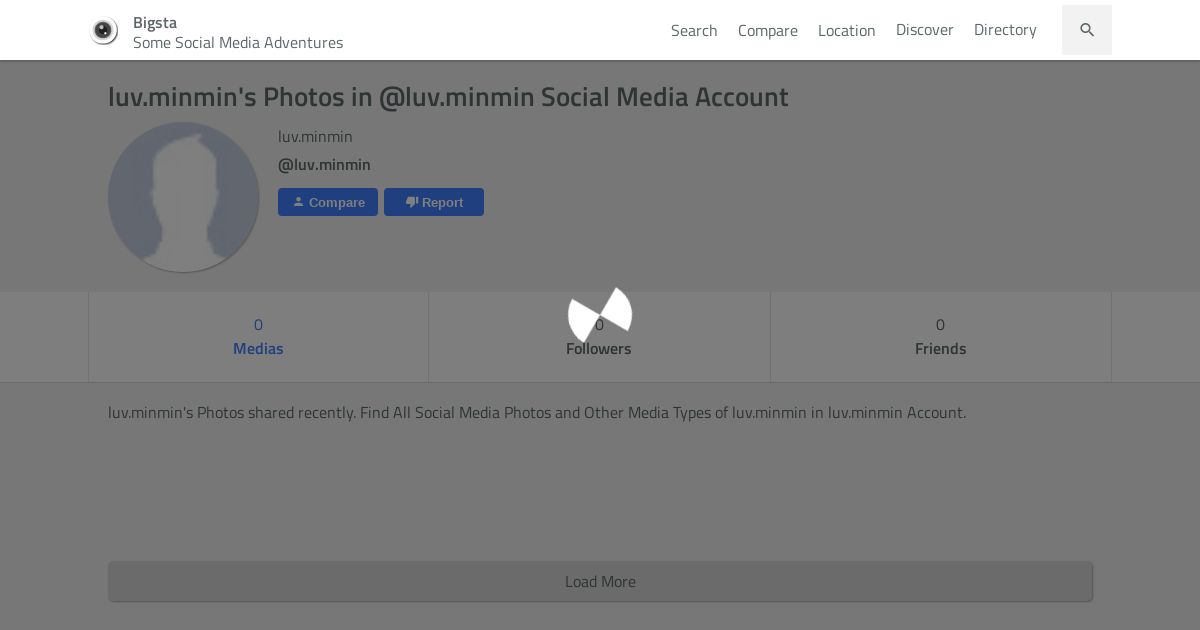Image resolution: width=1200 pixels, height=630 pixels.
Task: Click the Bigsta camera logo icon
Action: [104, 31]
